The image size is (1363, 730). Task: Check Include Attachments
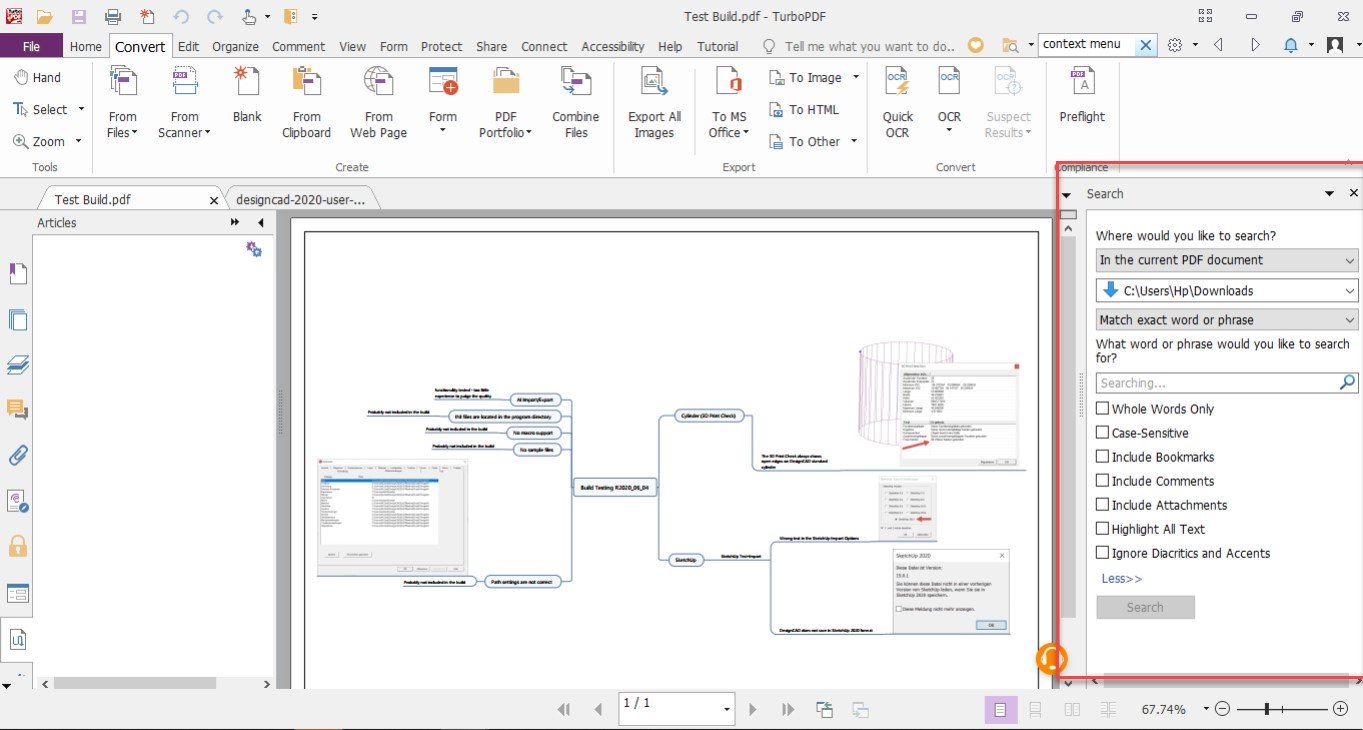(x=1102, y=504)
